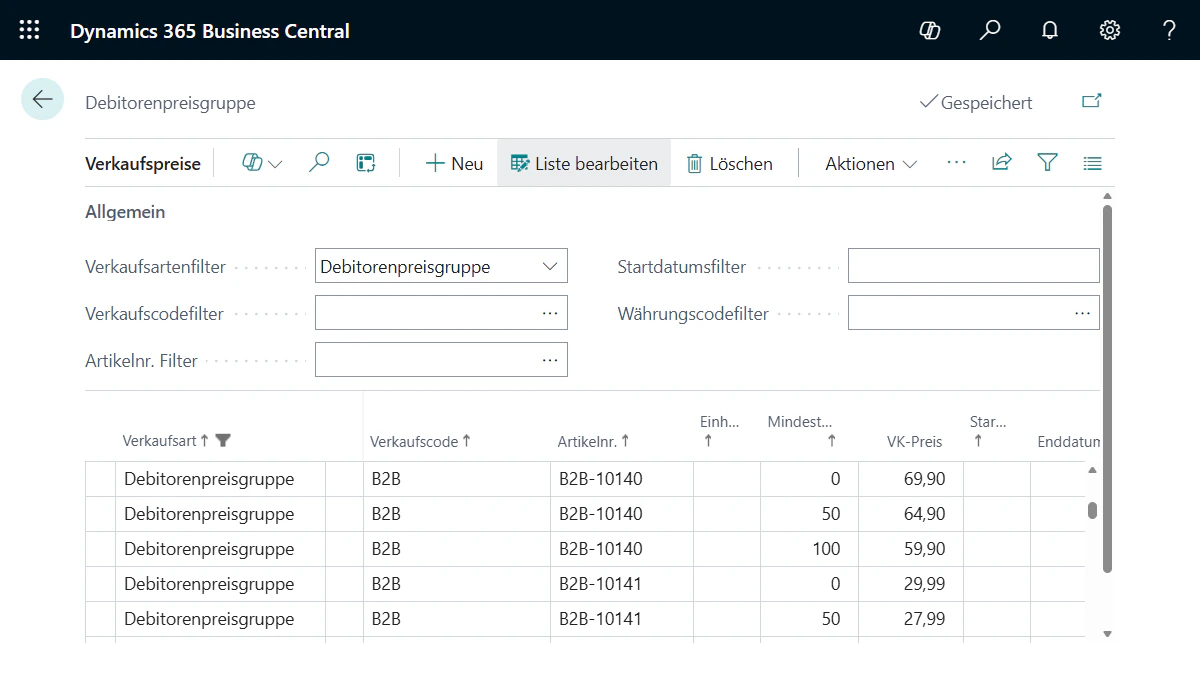Select Mindestmenge cell 100
1200x675 pixels.
click(809, 549)
